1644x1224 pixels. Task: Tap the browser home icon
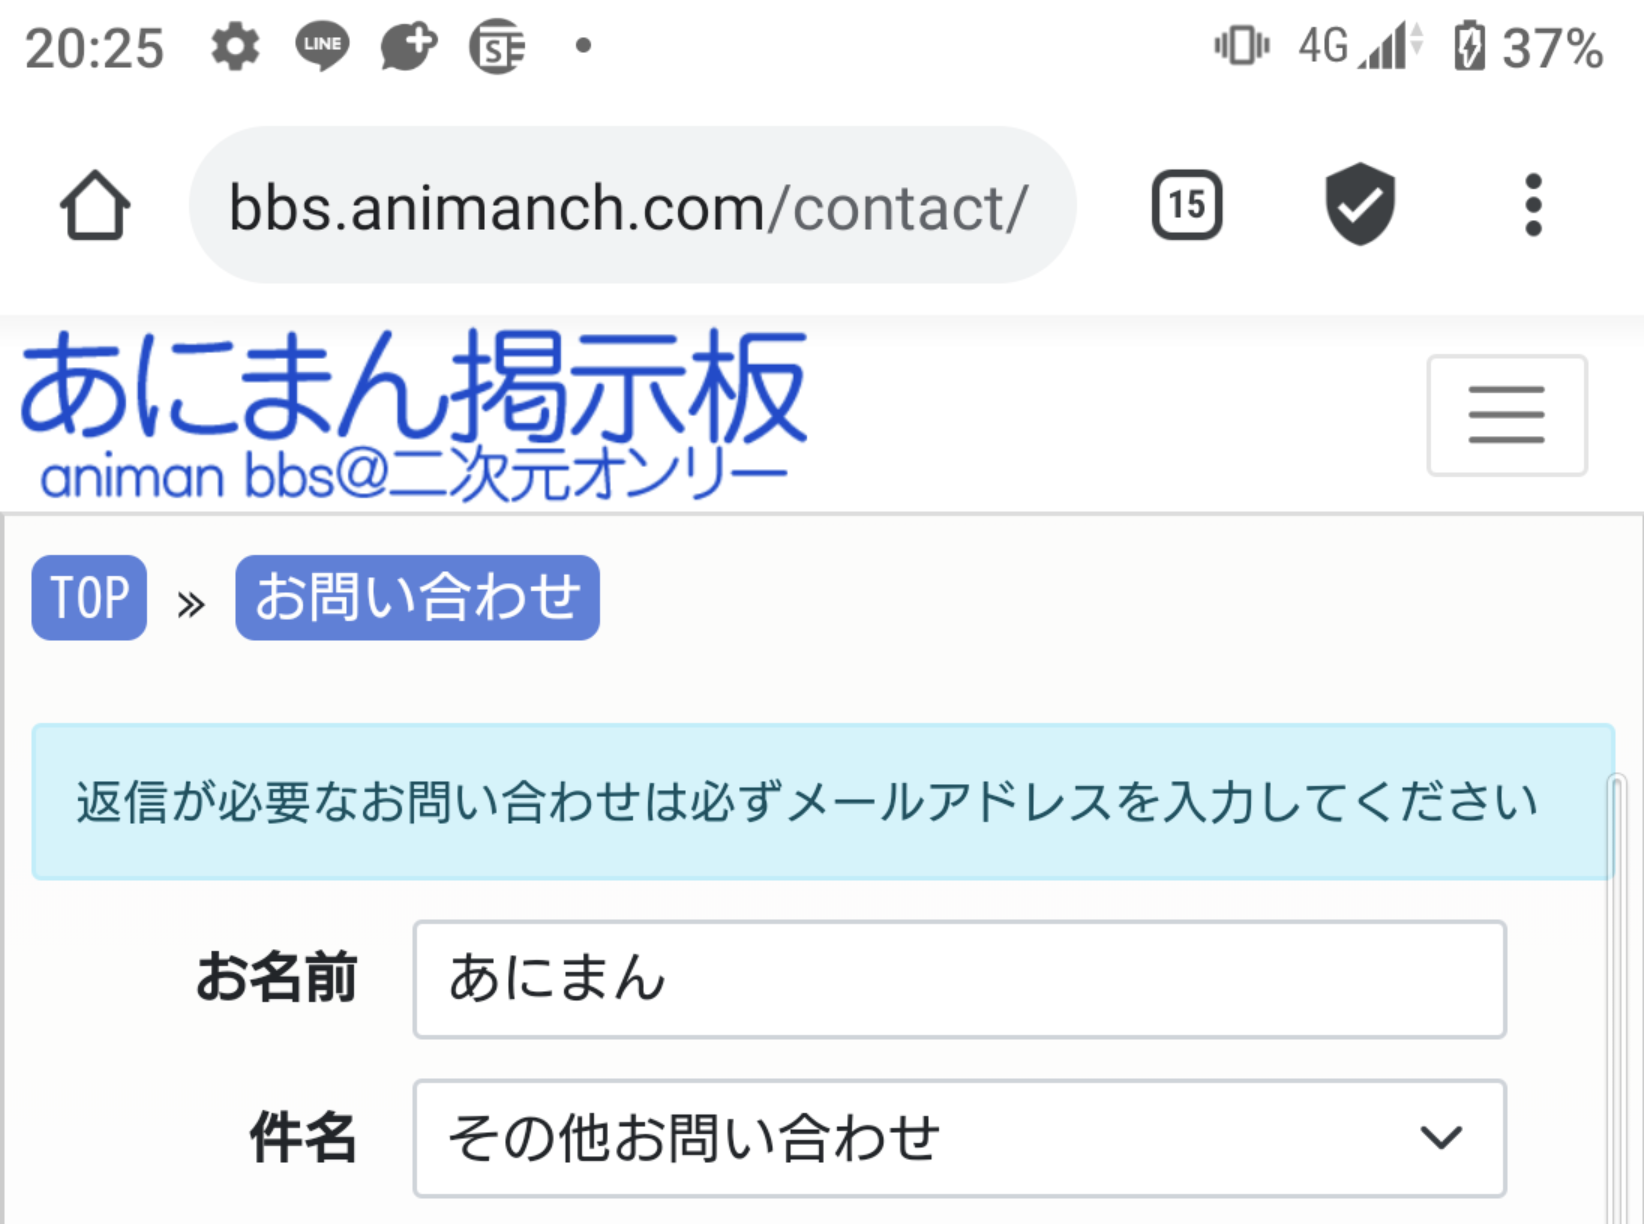pyautogui.click(x=95, y=206)
